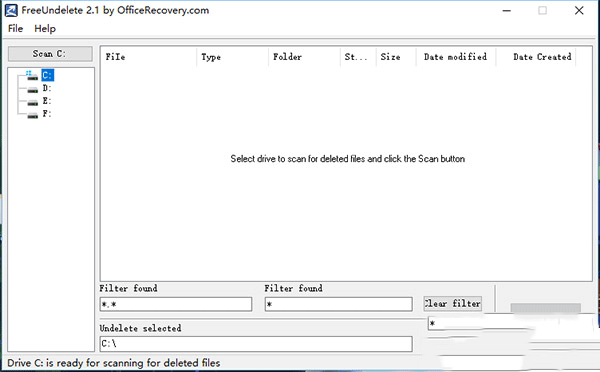Close the FreeUndelete window
This screenshot has width=600, height=372.
[x=579, y=10]
